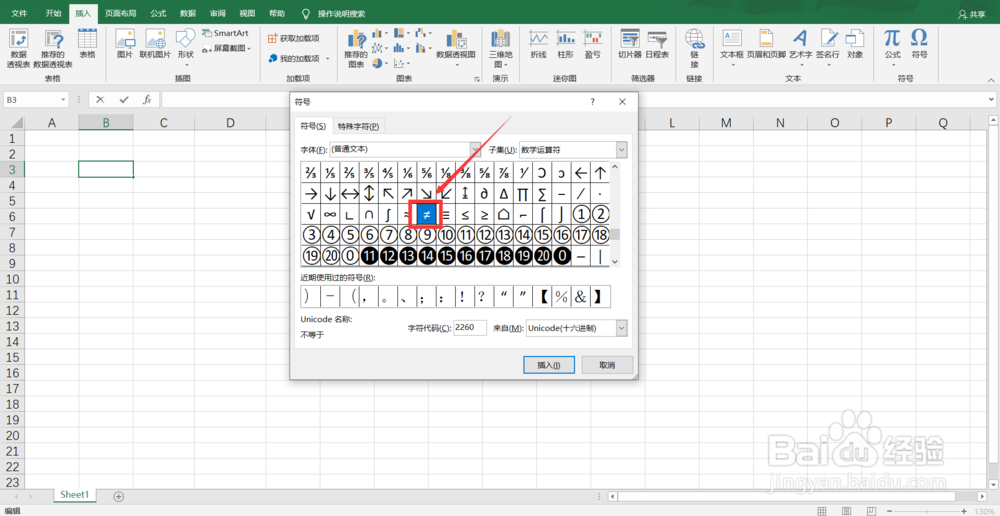Open Header and Footer (页眉和页脚)

766,45
